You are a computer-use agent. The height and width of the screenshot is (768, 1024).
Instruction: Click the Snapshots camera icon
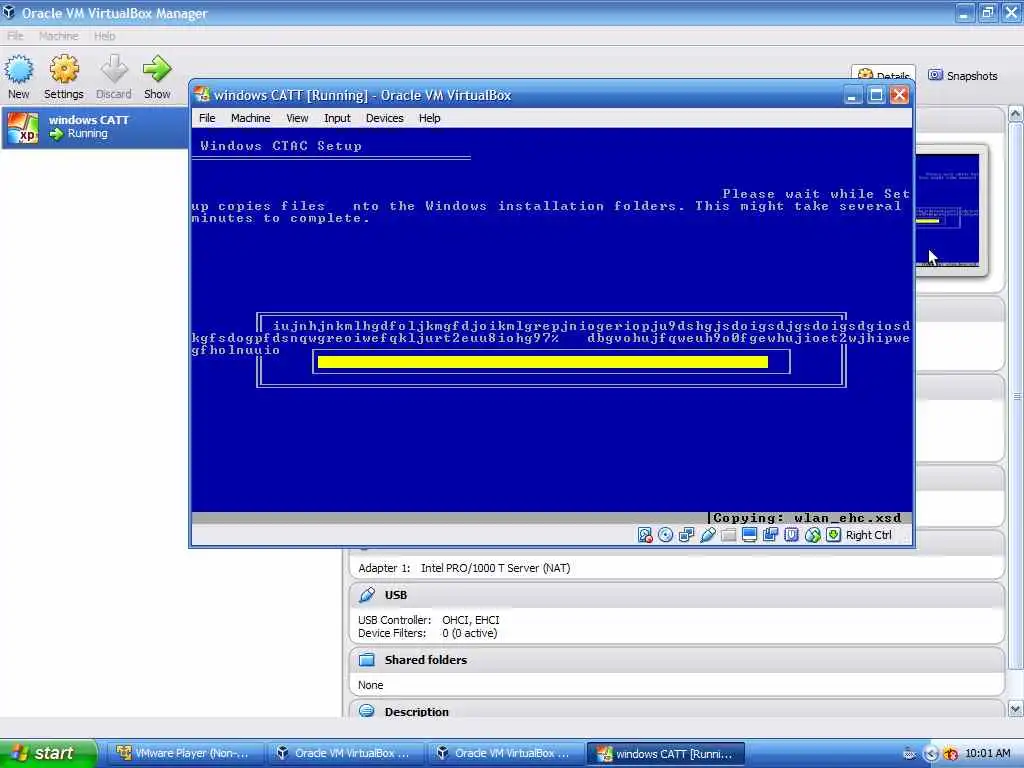click(935, 75)
